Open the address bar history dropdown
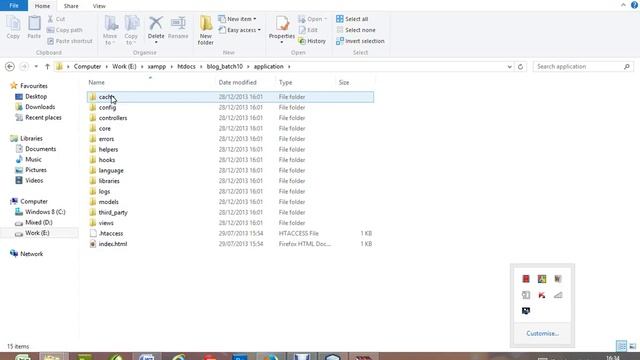640x360 pixels. click(x=509, y=67)
